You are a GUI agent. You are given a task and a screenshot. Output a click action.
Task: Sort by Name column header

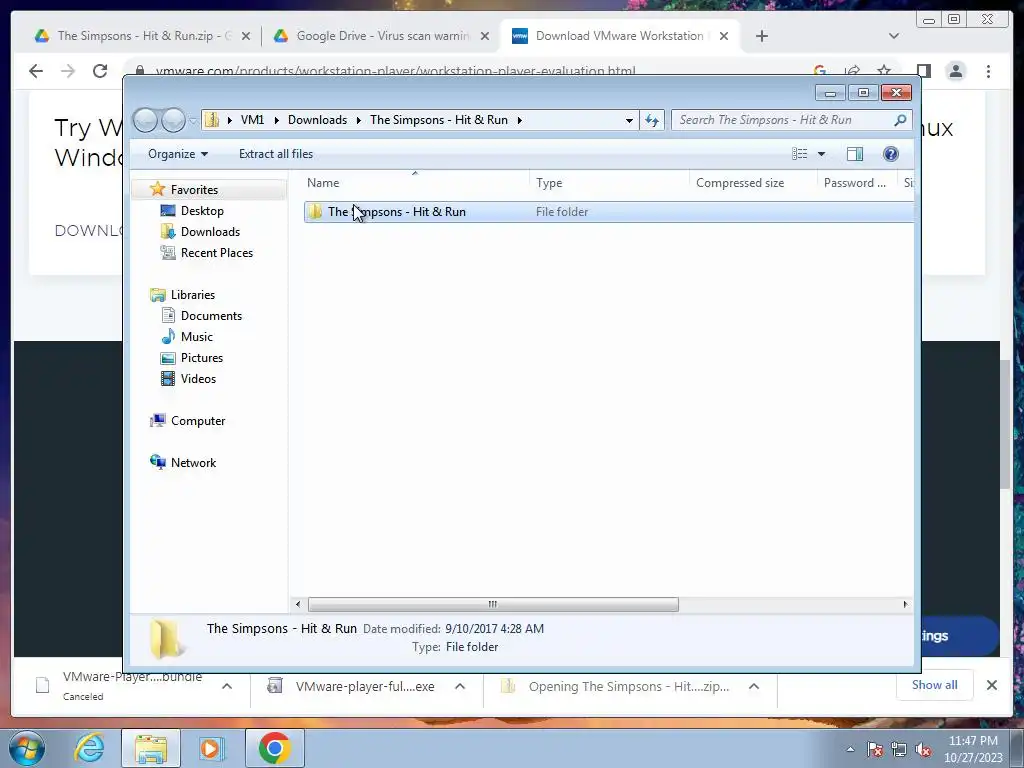pyautogui.click(x=415, y=183)
